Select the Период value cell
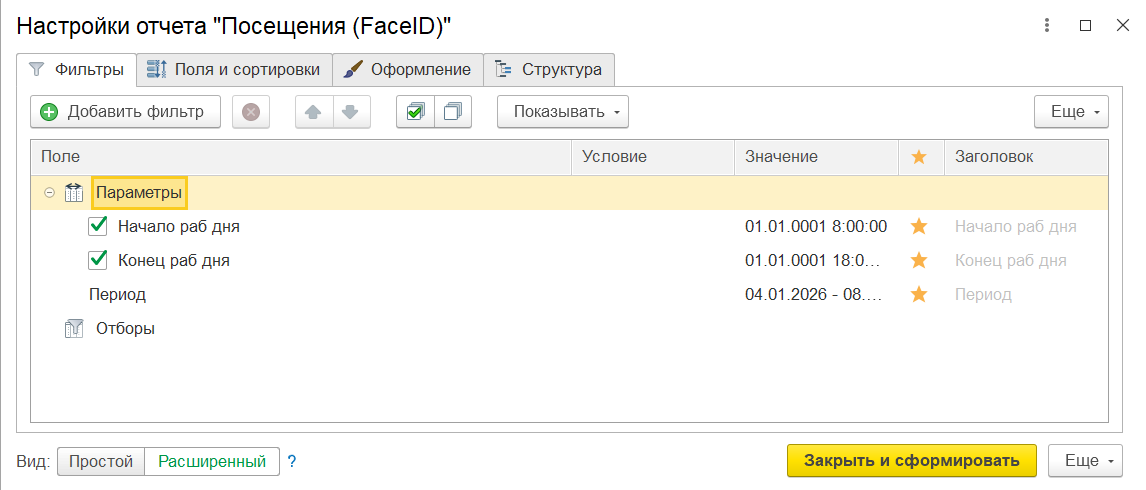The image size is (1146, 490). [x=814, y=295]
